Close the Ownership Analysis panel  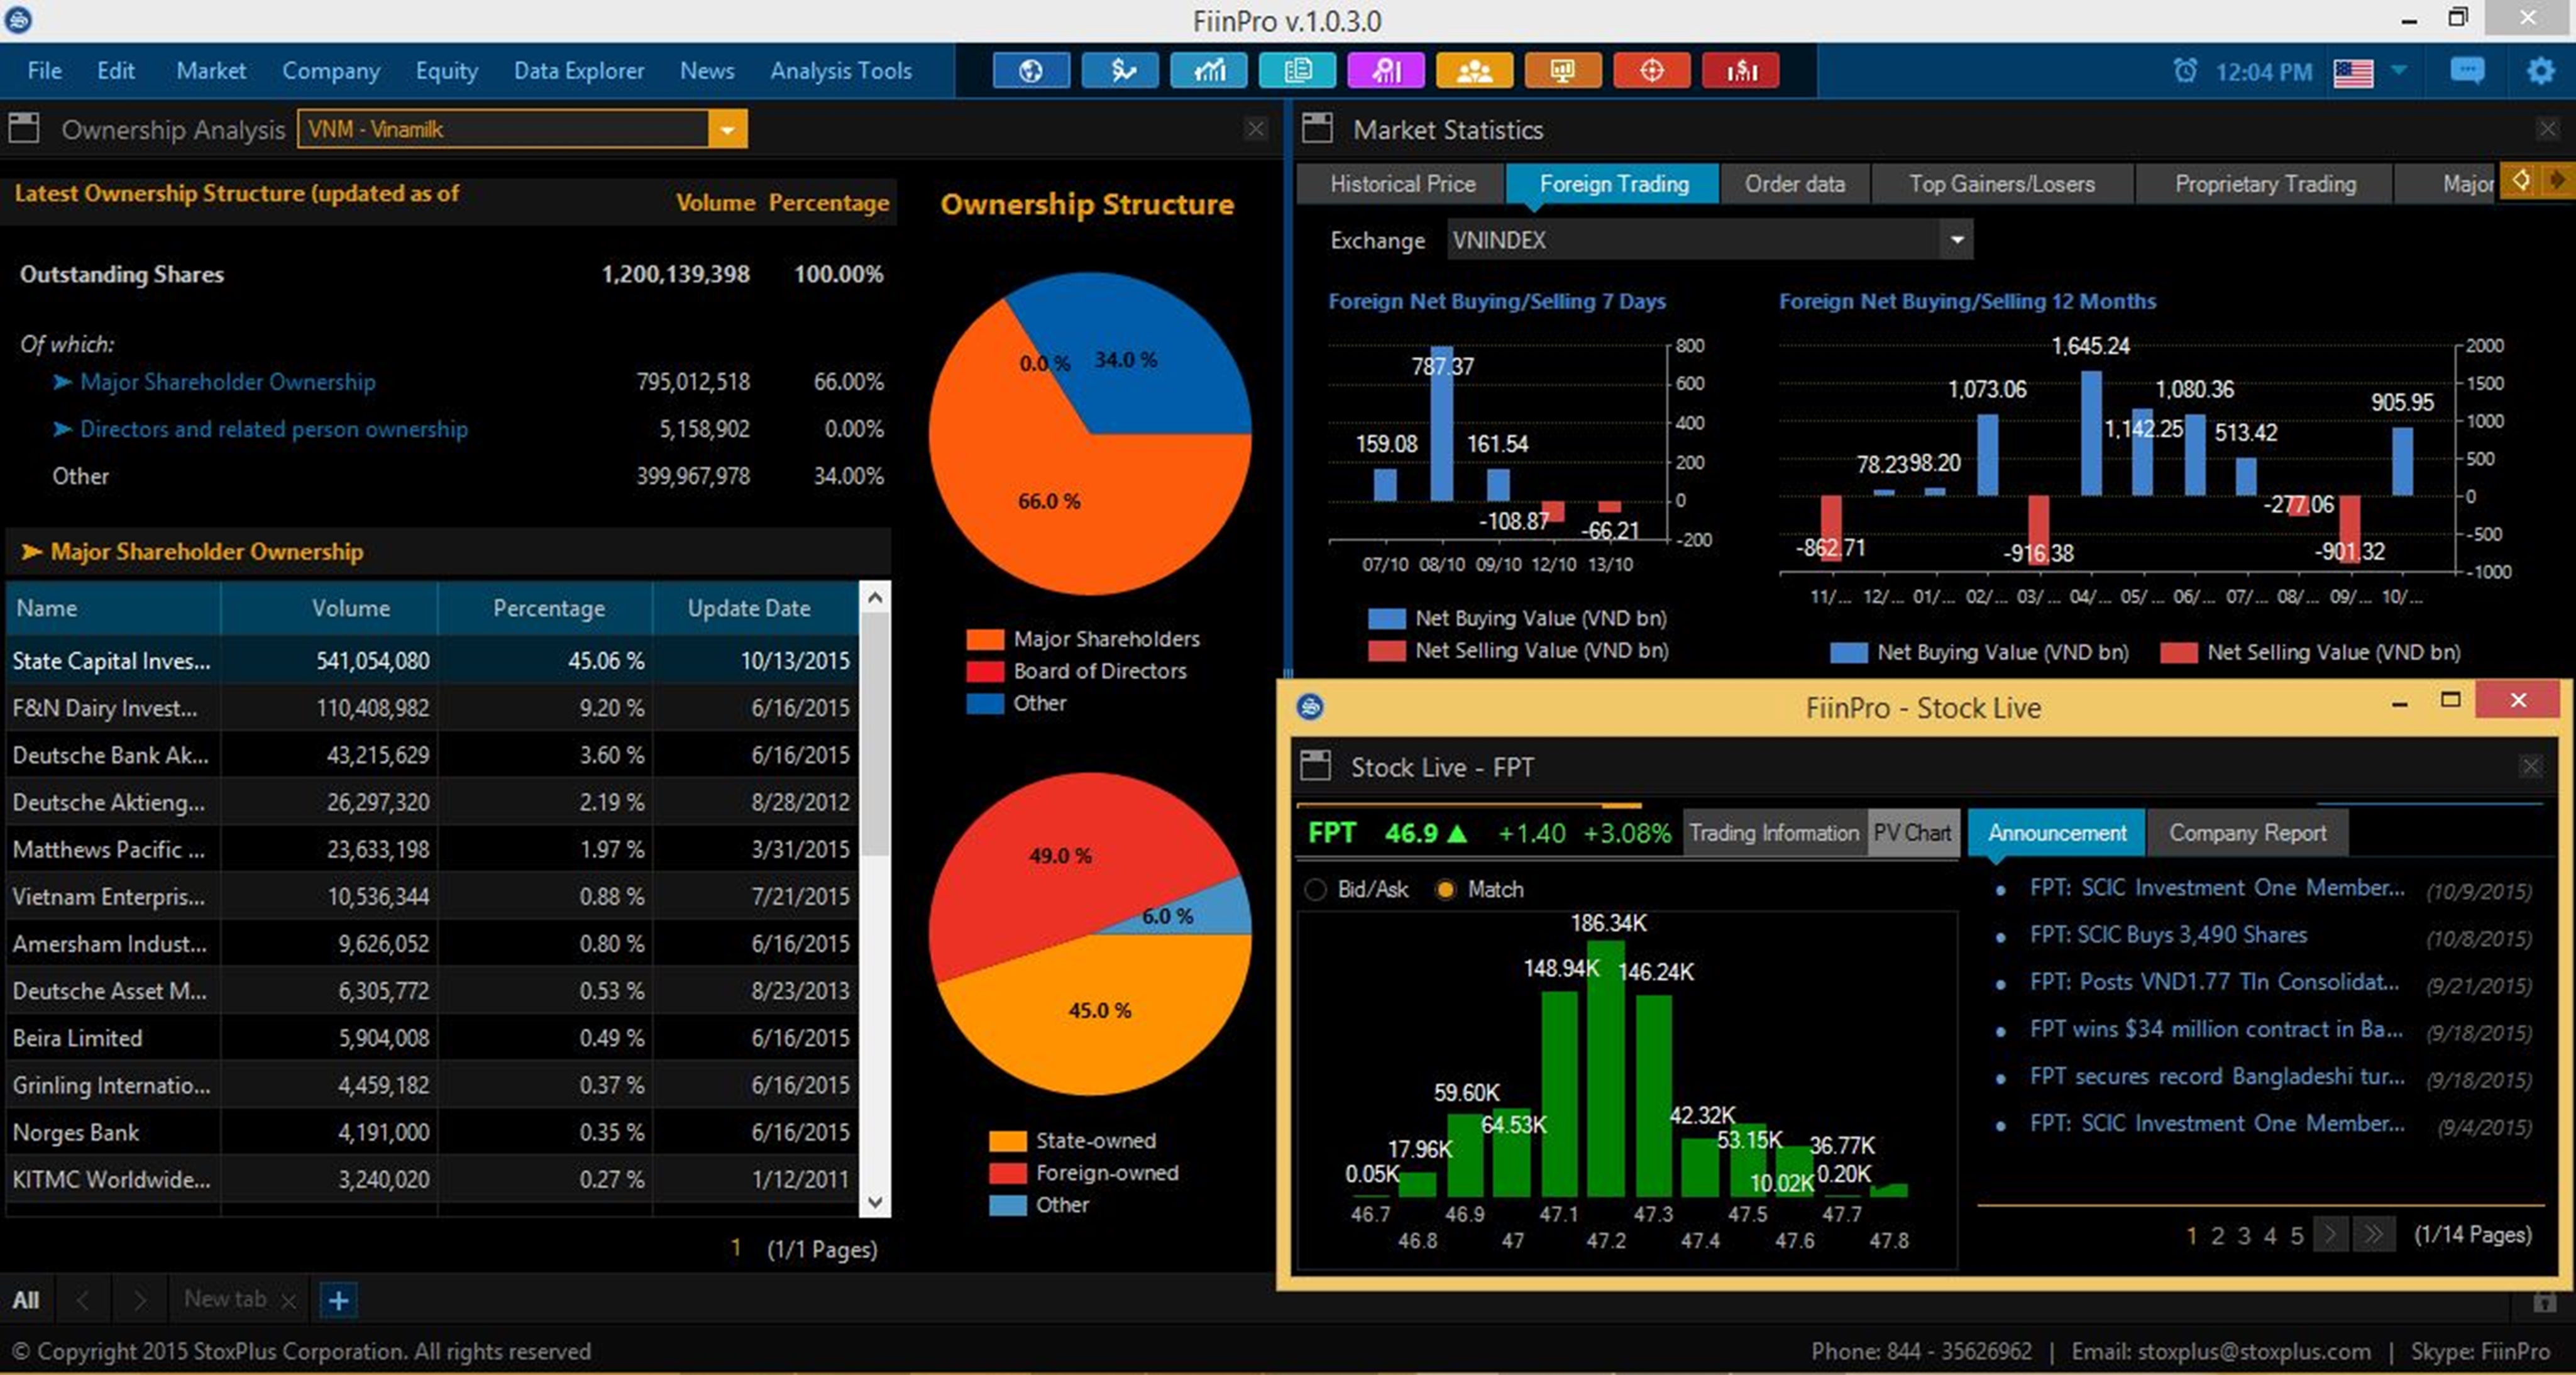[x=1256, y=128]
